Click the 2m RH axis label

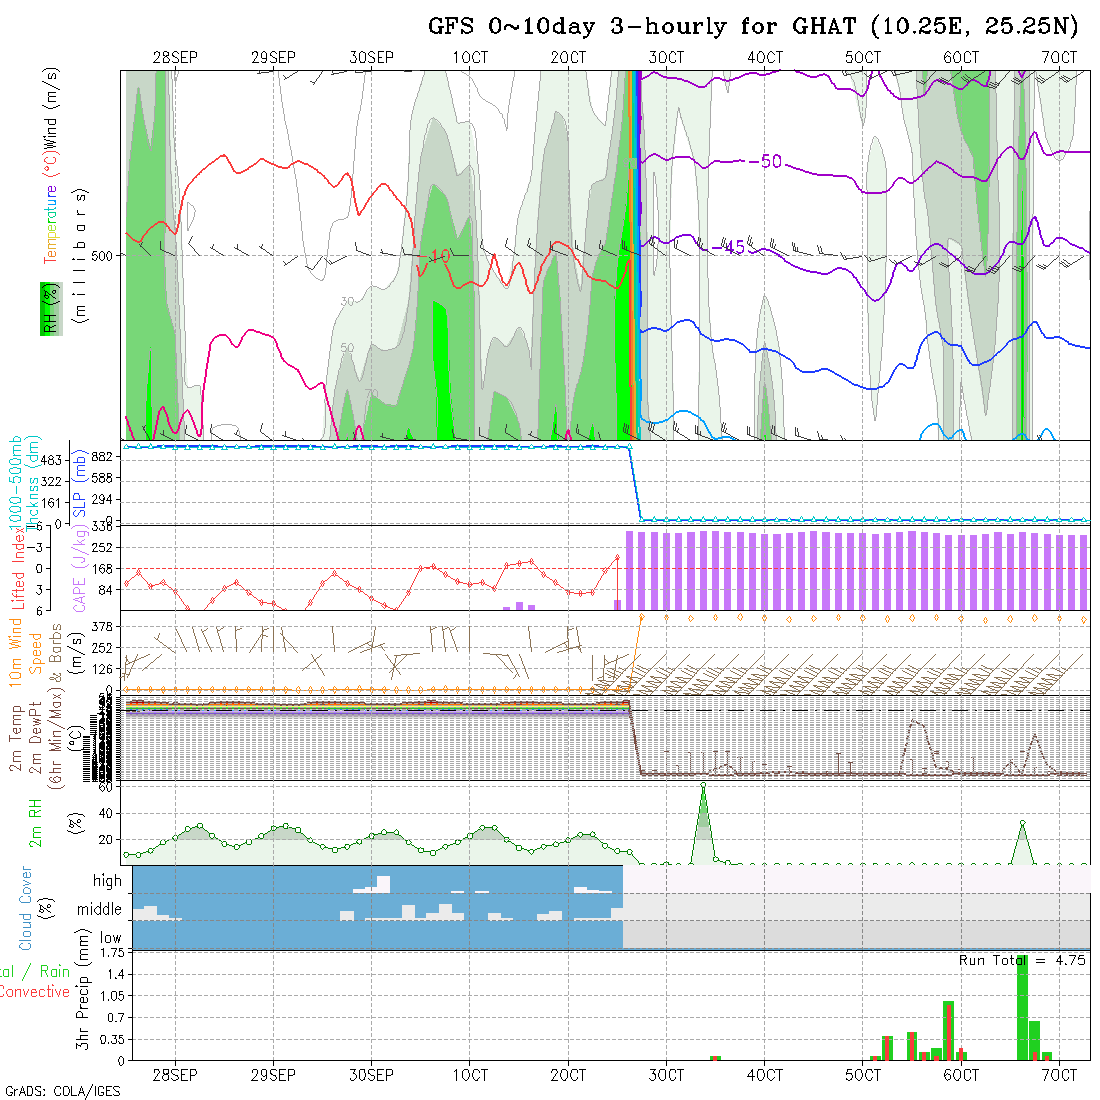click(36, 819)
